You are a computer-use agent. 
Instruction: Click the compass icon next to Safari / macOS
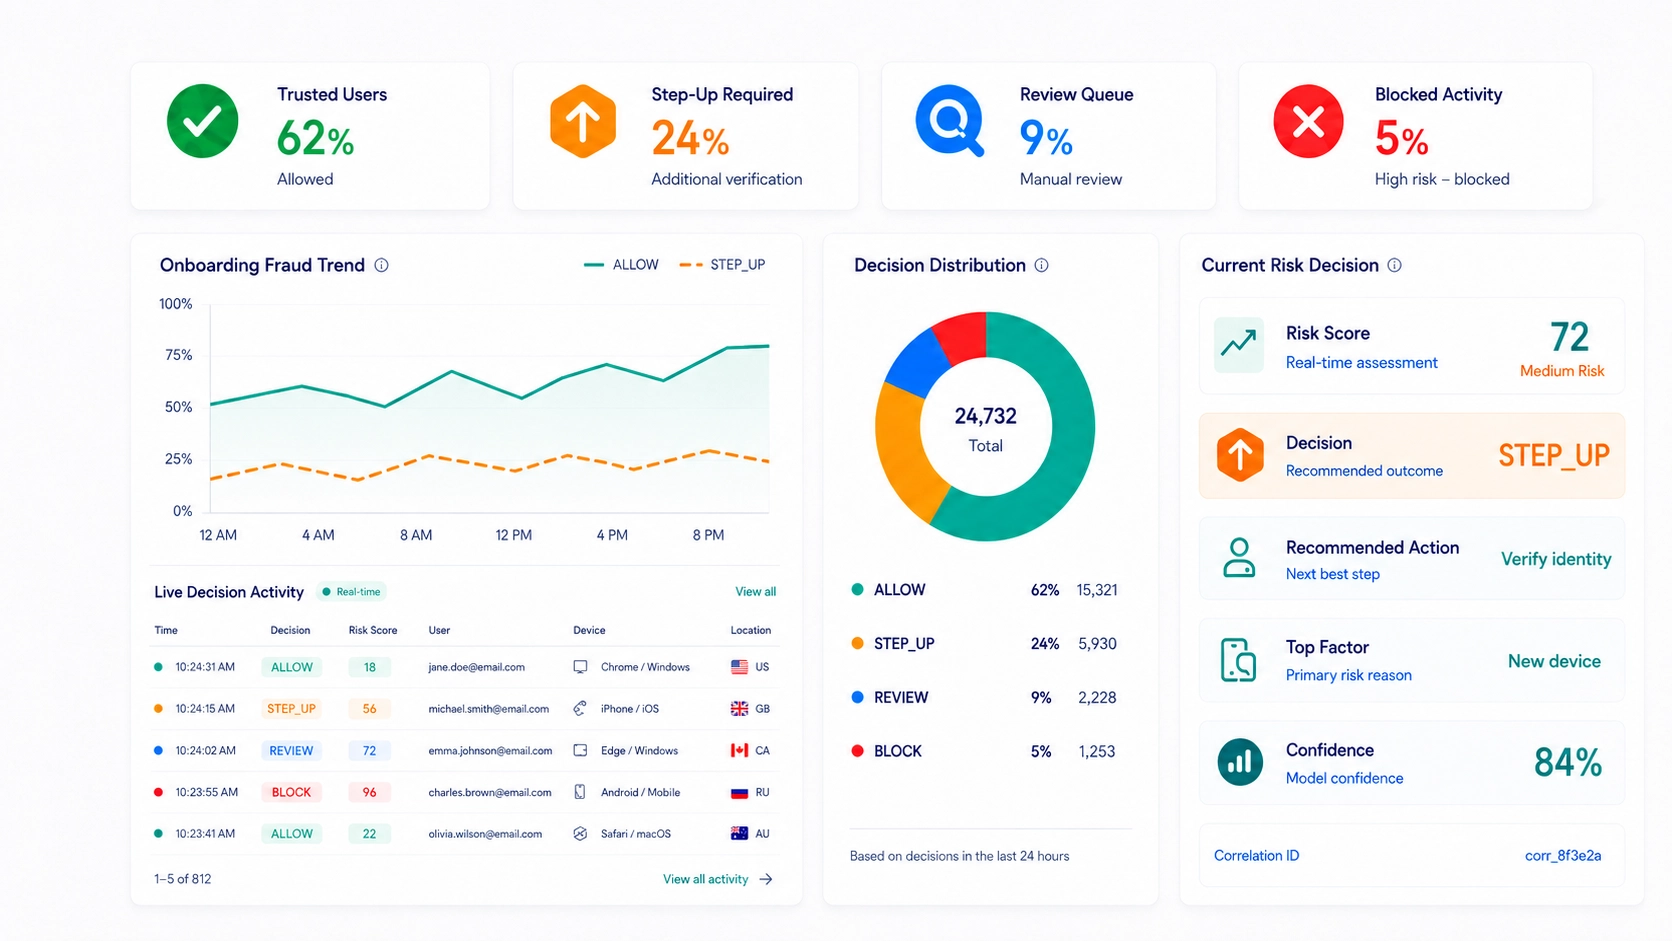580,833
